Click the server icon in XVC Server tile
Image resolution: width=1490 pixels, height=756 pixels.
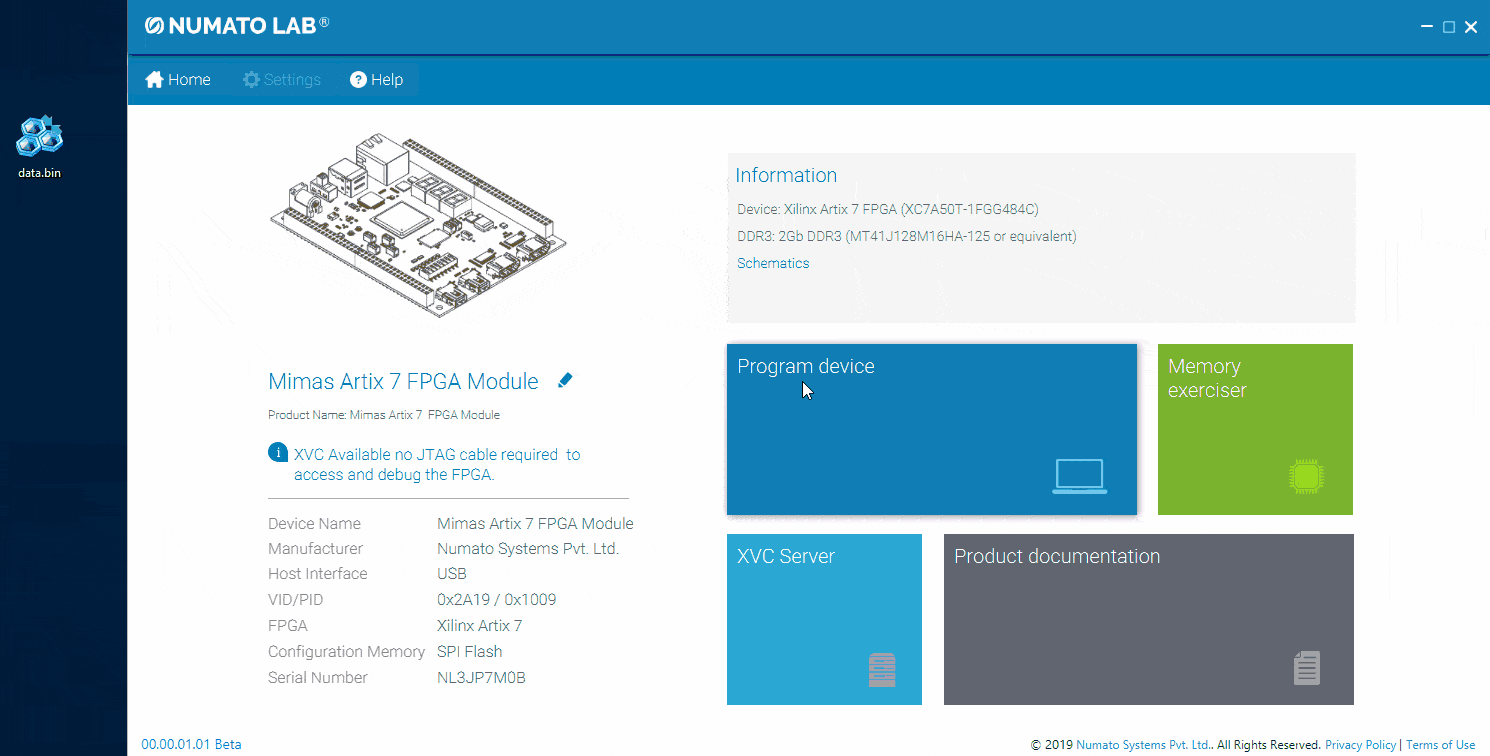(881, 669)
